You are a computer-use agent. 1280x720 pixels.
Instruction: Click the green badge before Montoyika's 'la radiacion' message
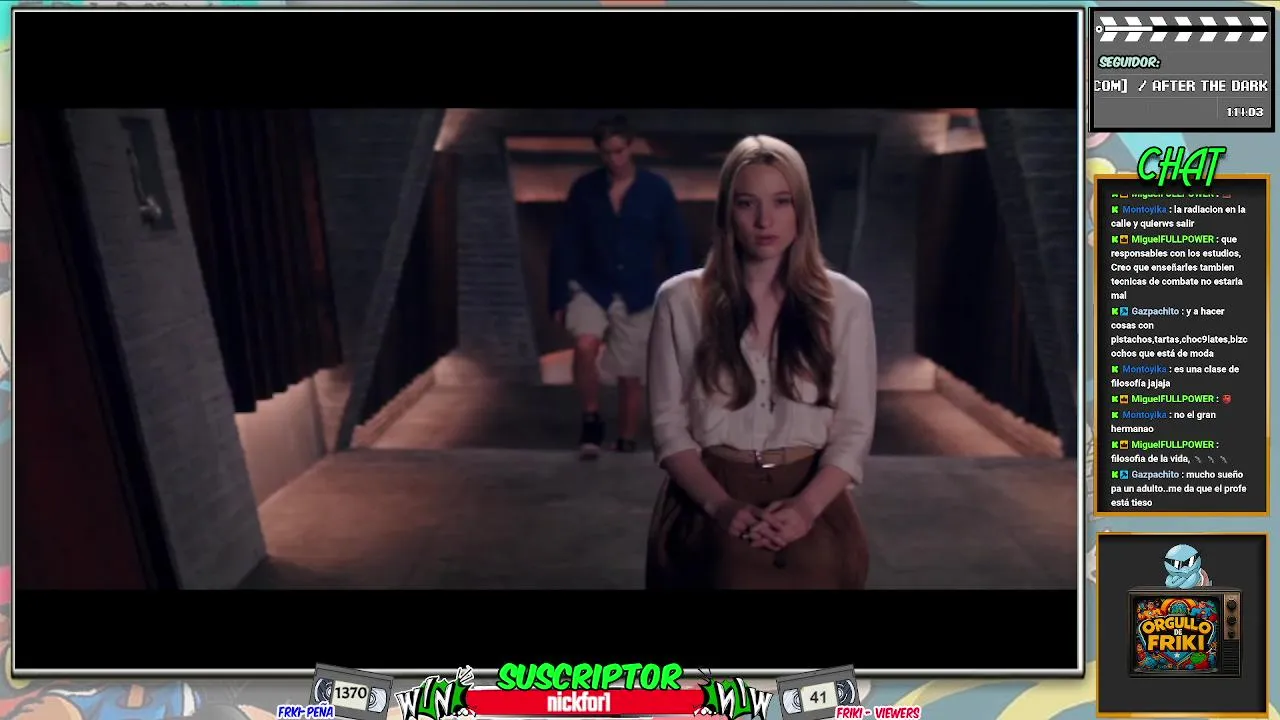click(1115, 210)
